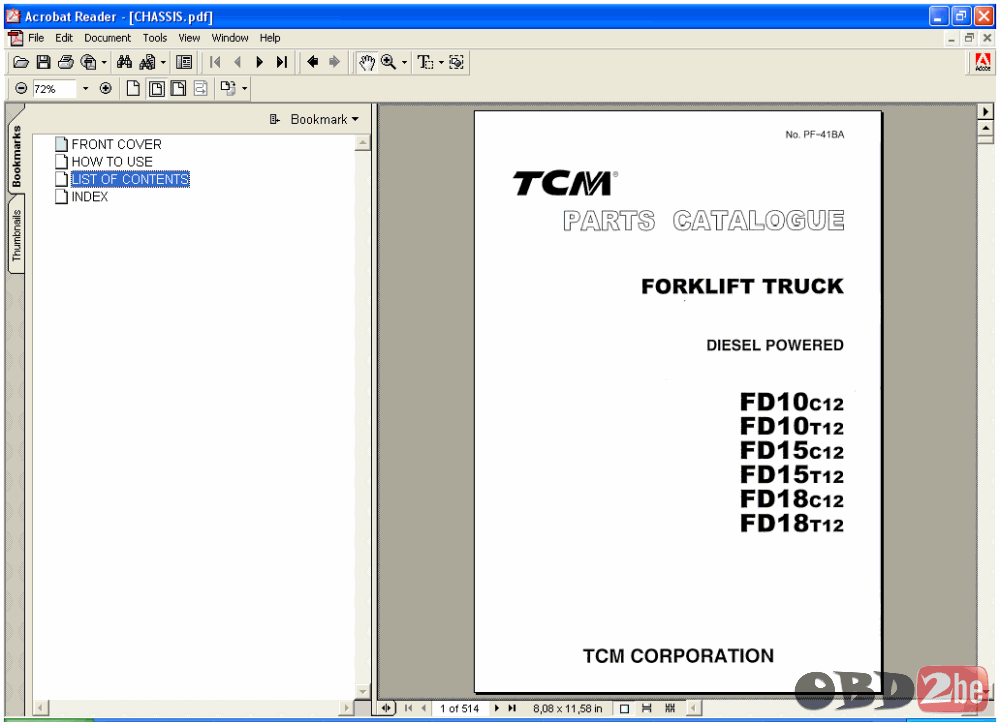Expand the Search binoculars dropdown arrow
Image resolution: width=1000 pixels, height=722 pixels.
coord(163,62)
